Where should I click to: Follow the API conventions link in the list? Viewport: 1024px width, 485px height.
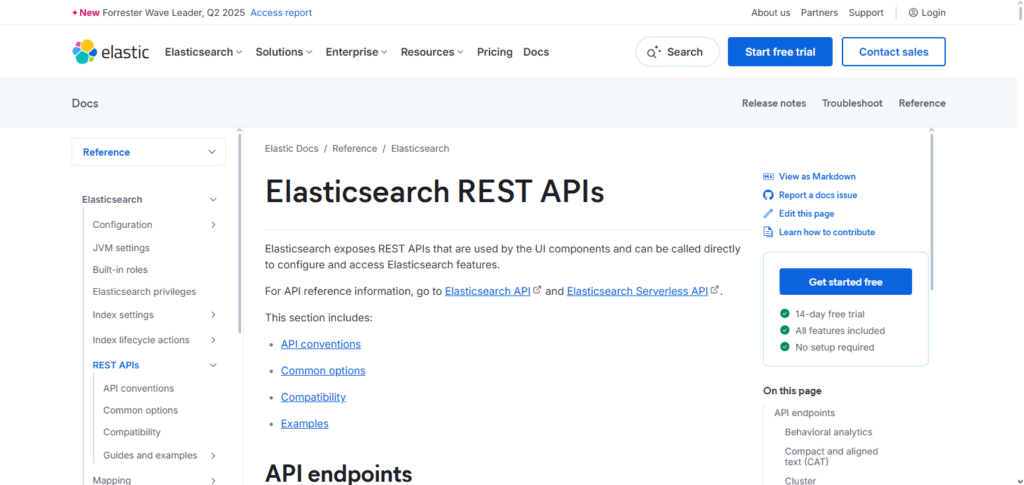(x=321, y=344)
